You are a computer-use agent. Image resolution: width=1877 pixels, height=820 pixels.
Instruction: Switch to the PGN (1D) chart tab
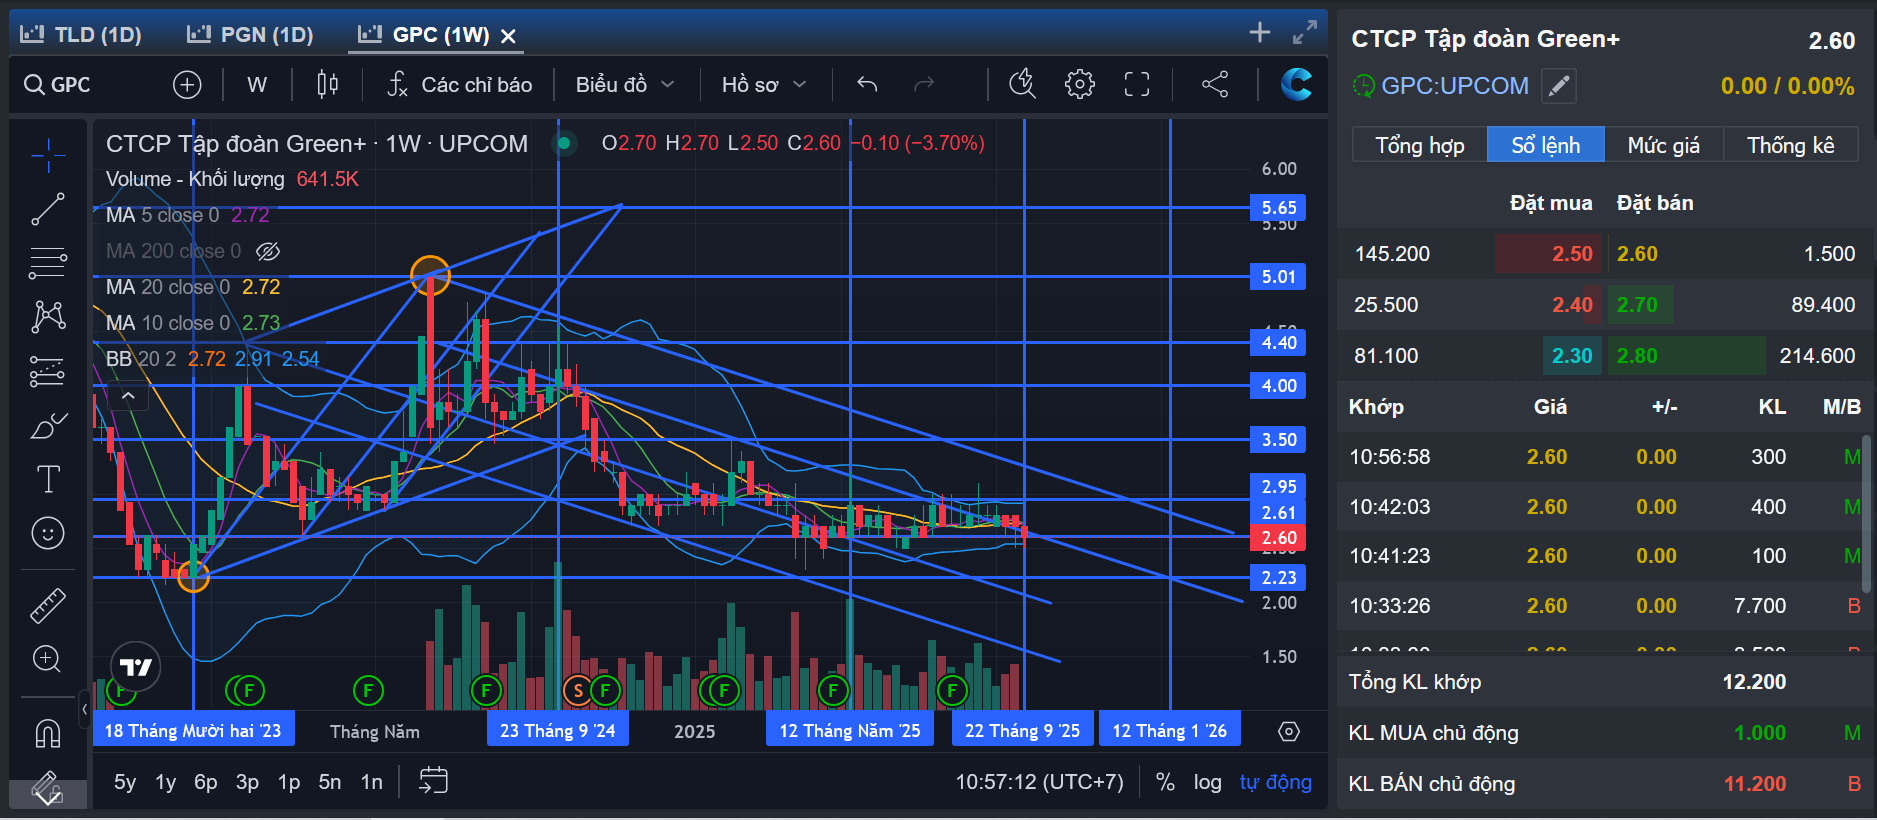tap(250, 35)
